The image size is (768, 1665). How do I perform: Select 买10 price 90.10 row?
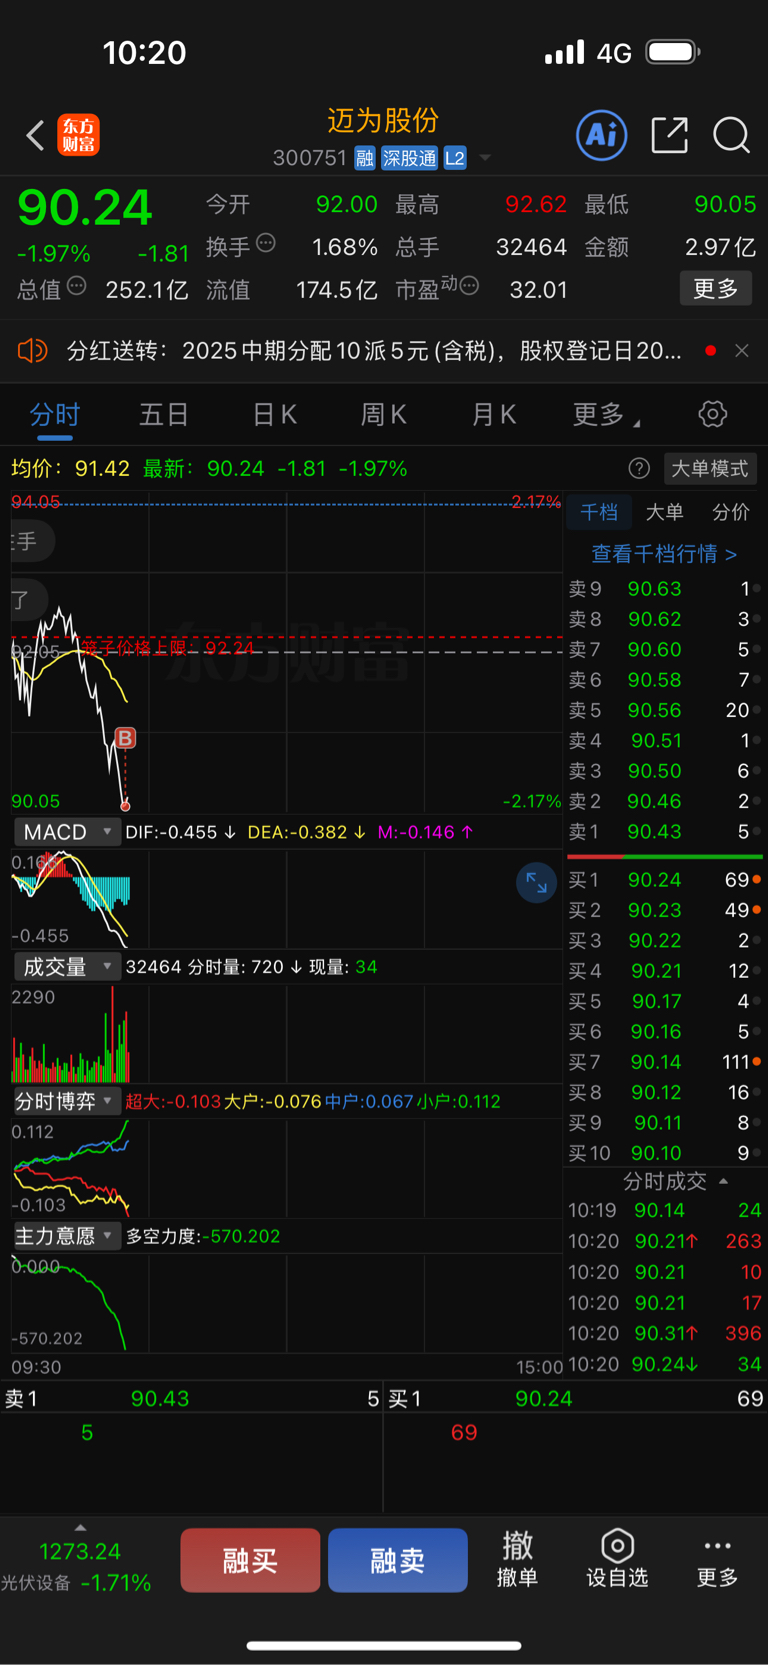(x=665, y=1153)
